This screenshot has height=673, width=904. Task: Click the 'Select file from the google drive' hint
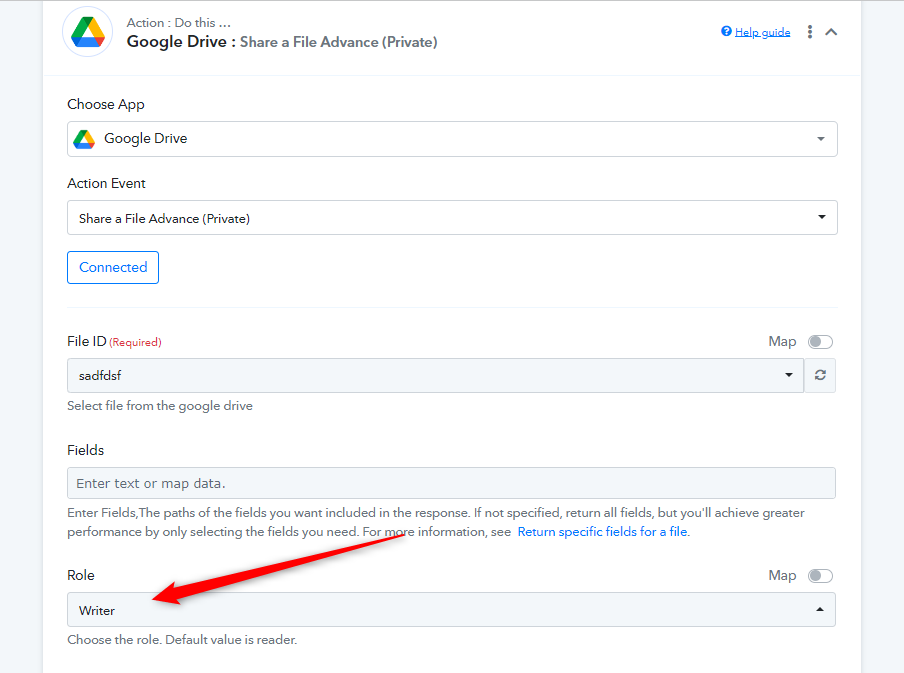[x=160, y=405]
